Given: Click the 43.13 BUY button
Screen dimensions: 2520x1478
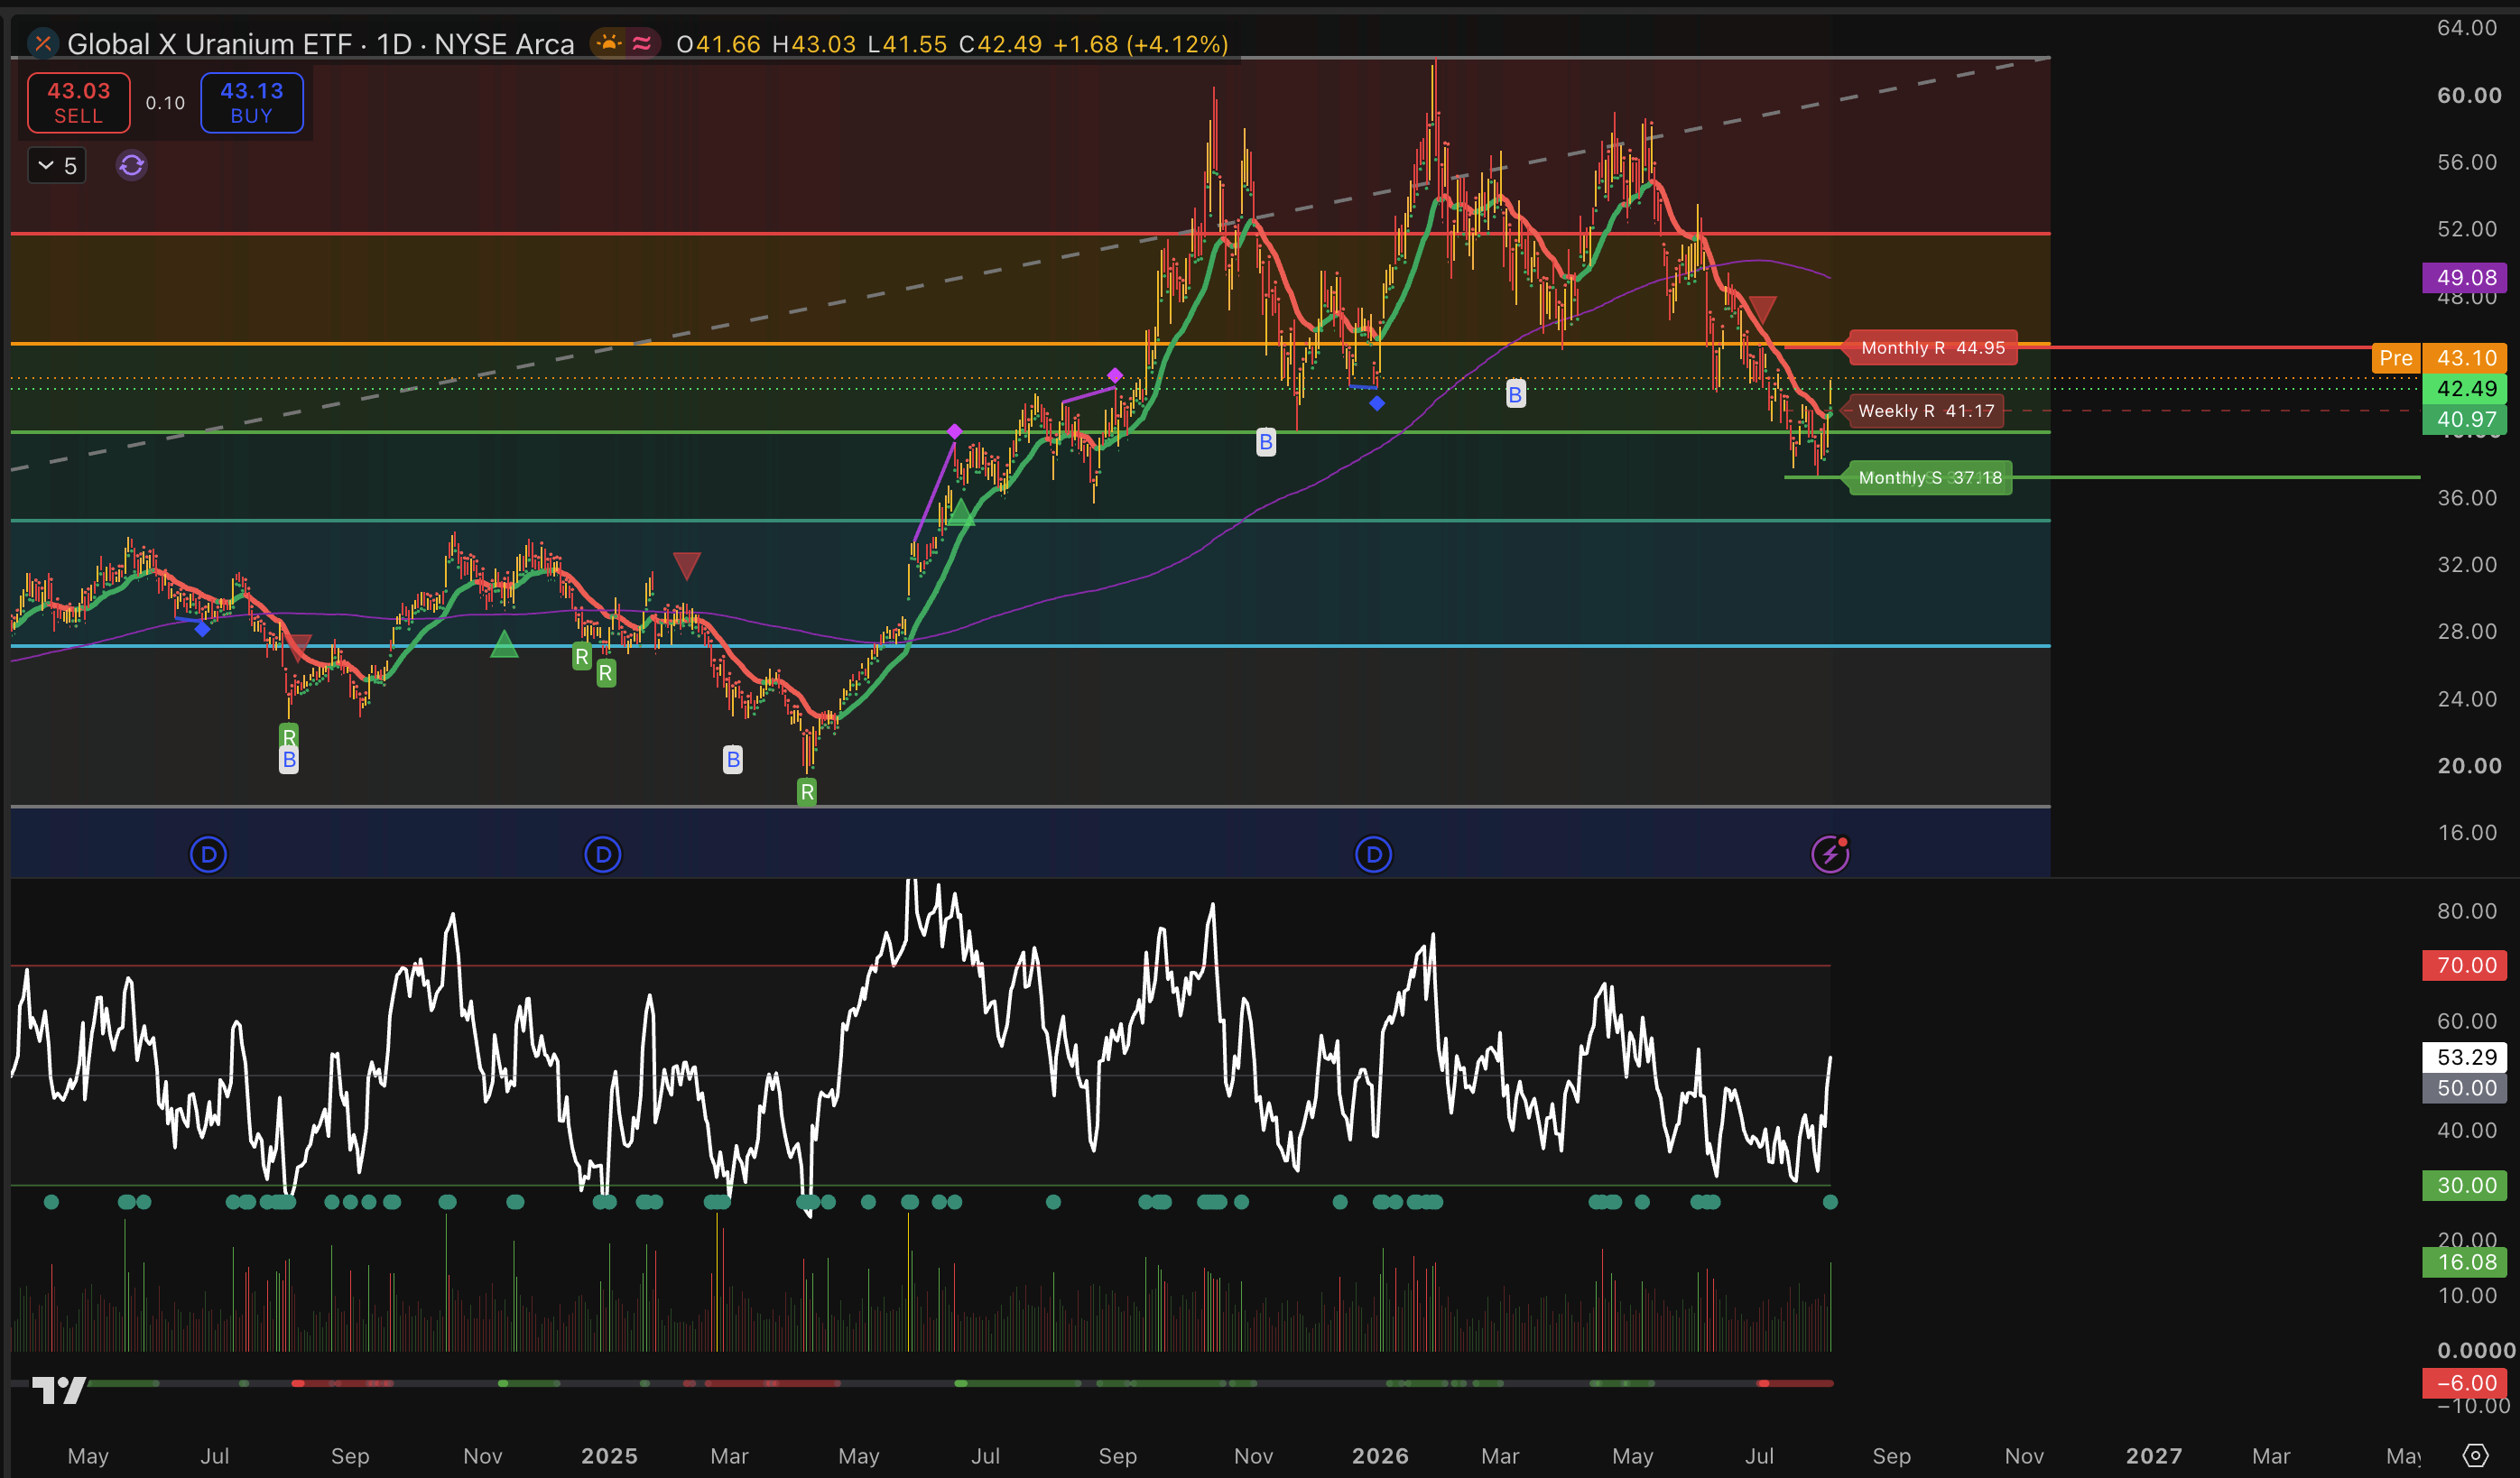Looking at the screenshot, I should [252, 102].
